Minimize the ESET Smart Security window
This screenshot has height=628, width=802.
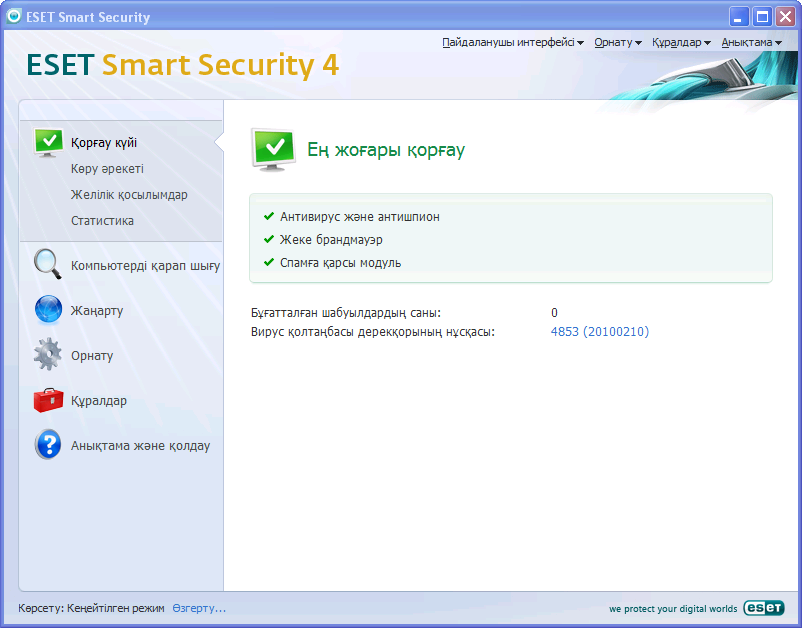click(738, 17)
